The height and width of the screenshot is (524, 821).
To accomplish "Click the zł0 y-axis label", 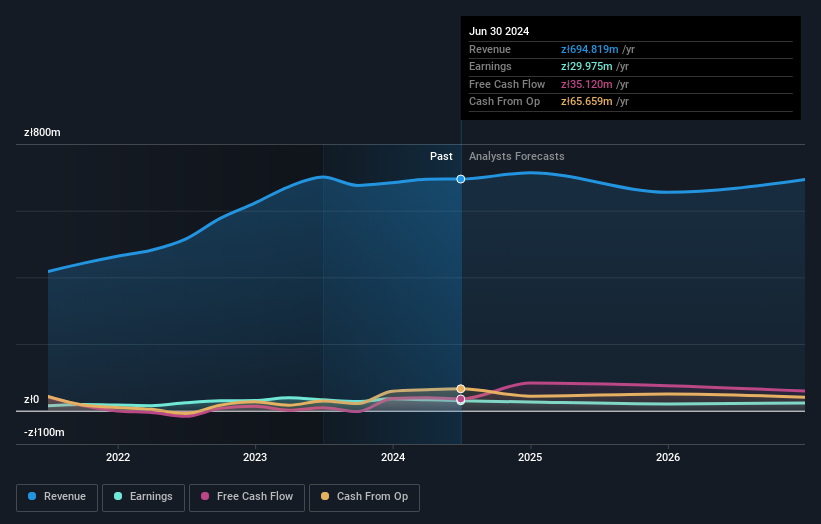I will [31, 399].
